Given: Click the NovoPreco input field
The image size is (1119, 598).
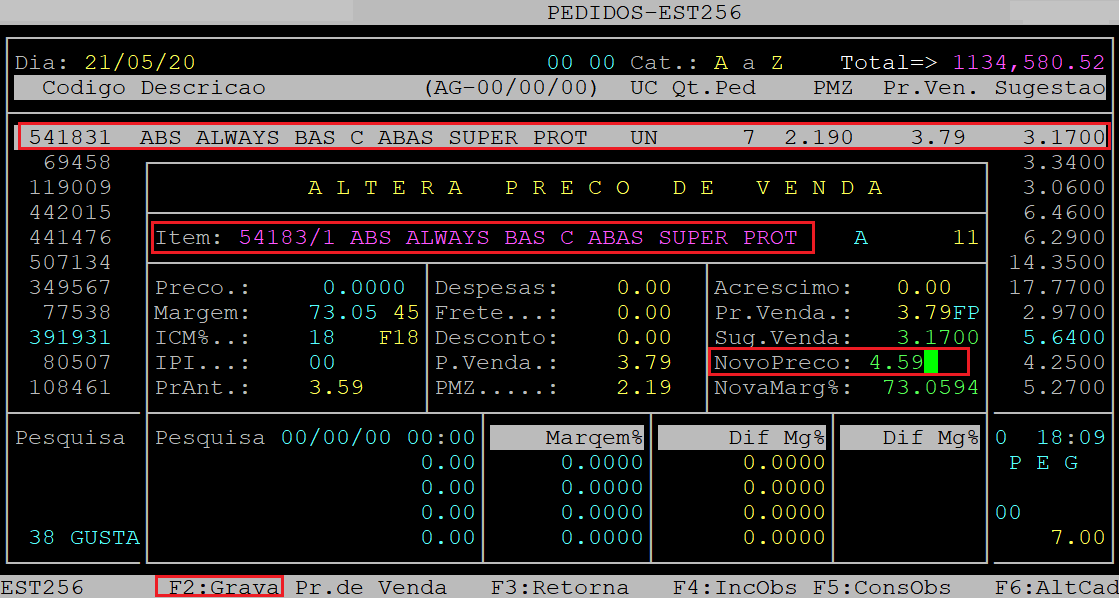Looking at the screenshot, I should coord(896,362).
